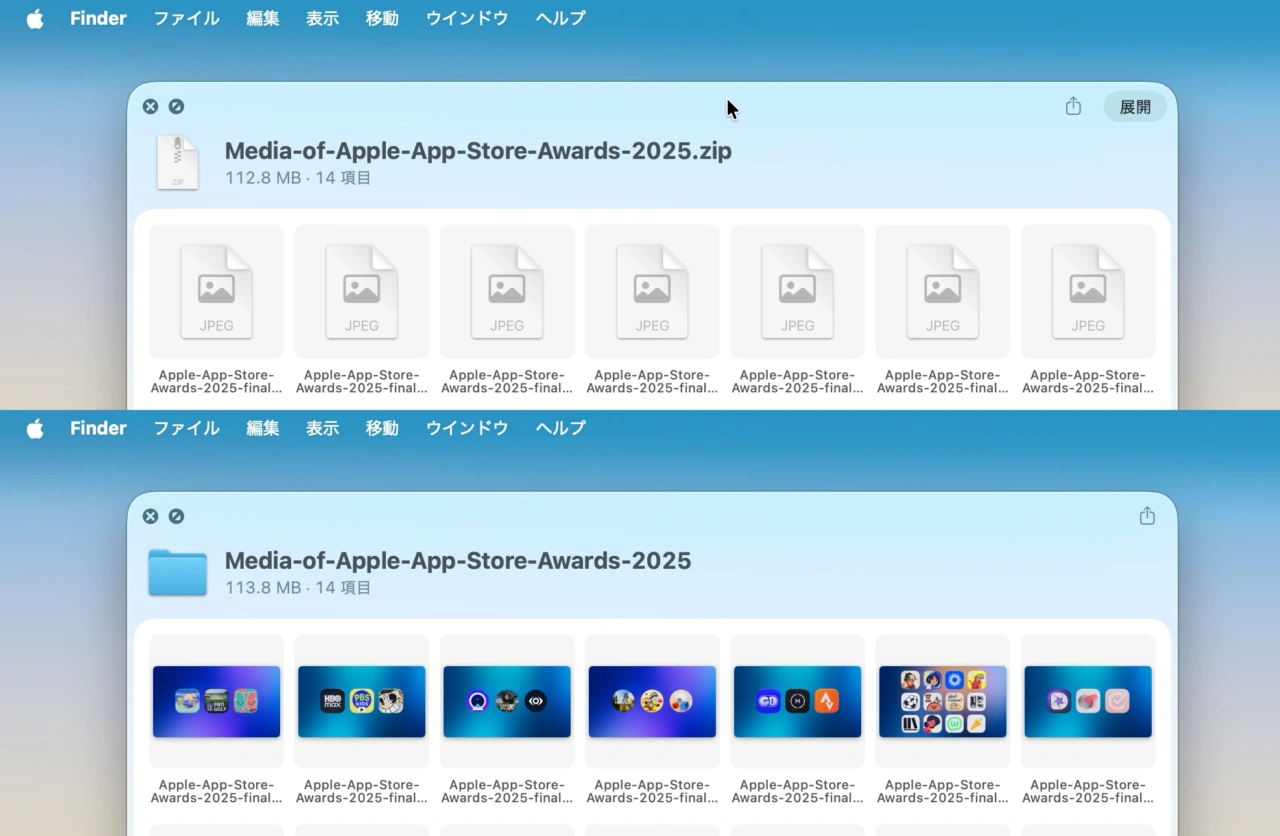Screen dimensions: 1280x836
Task: Click the round button beside close in zip preview
Action: click(x=176, y=107)
